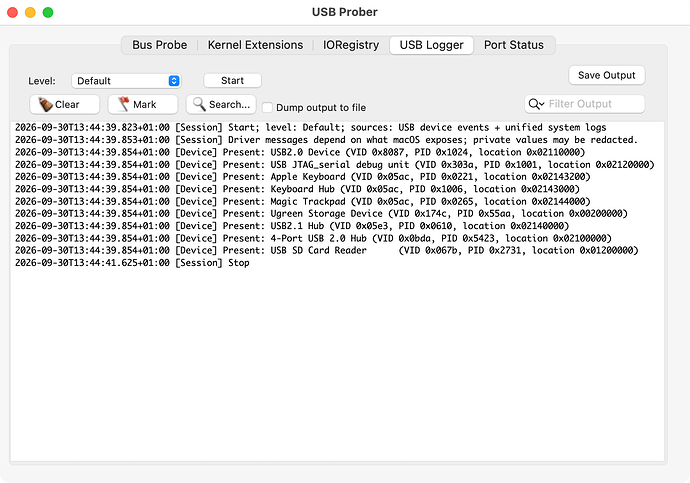The image size is (690, 483).
Task: Click the Driver messages redacted log line
Action: (x=326, y=140)
